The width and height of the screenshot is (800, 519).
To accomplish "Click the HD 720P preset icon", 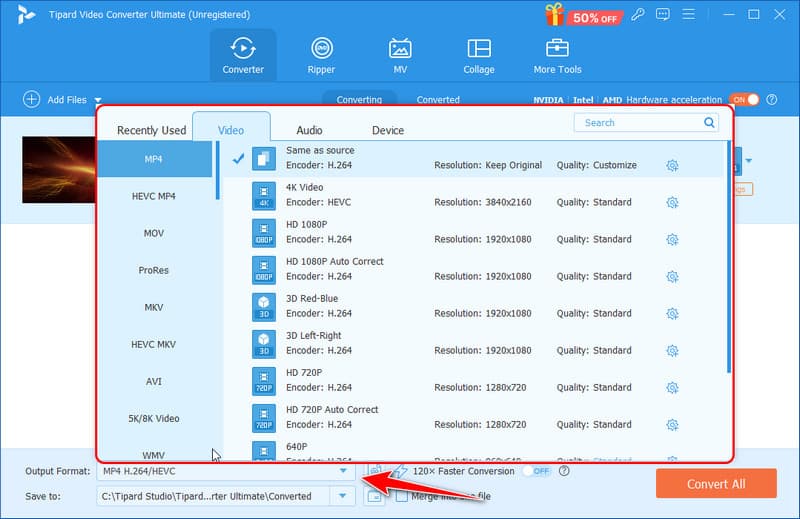I will pos(264,381).
